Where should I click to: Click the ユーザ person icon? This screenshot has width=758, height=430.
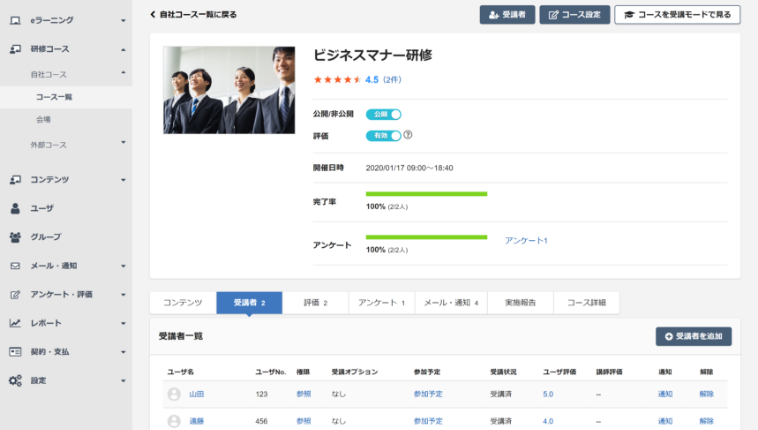(15, 208)
